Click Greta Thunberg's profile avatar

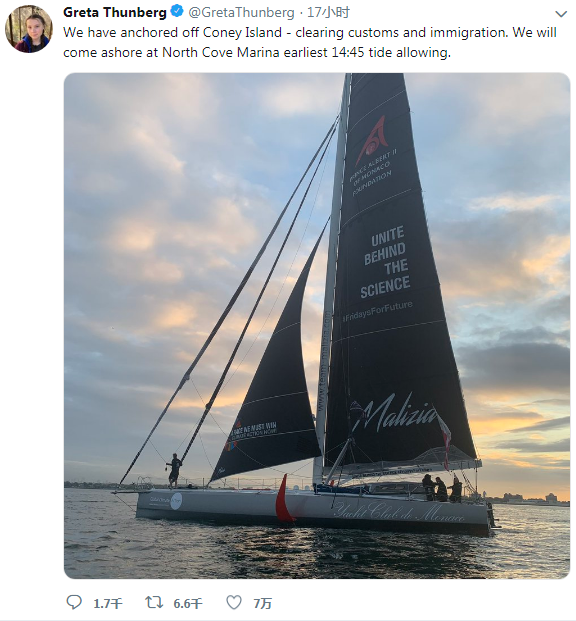point(29,29)
